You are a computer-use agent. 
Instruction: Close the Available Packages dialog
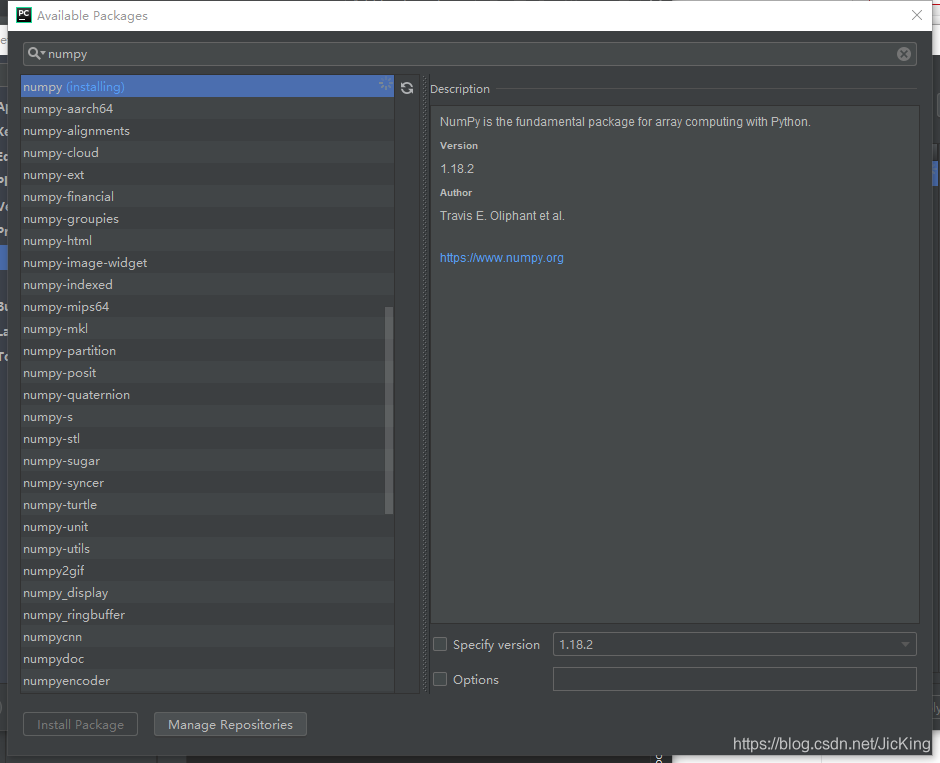[917, 15]
